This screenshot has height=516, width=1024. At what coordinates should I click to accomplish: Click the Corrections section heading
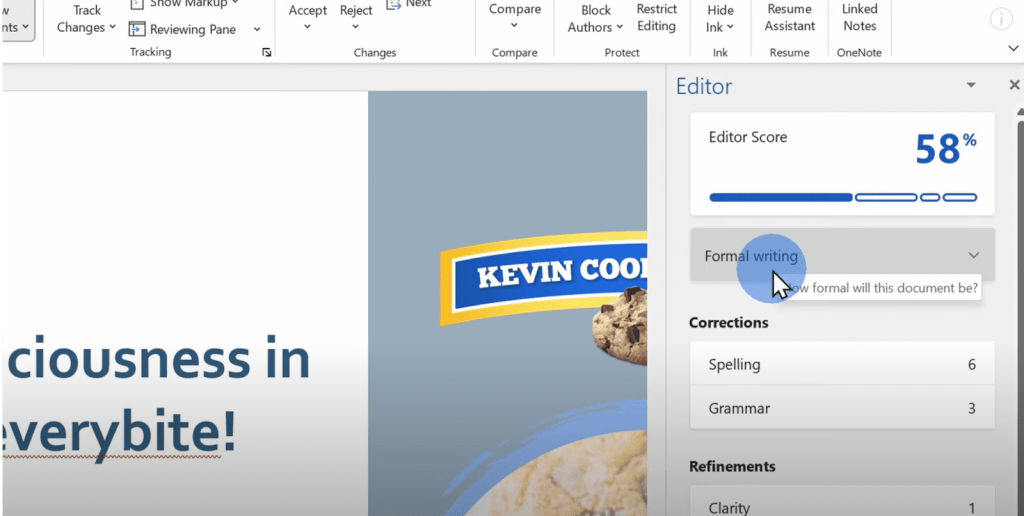[x=728, y=323]
